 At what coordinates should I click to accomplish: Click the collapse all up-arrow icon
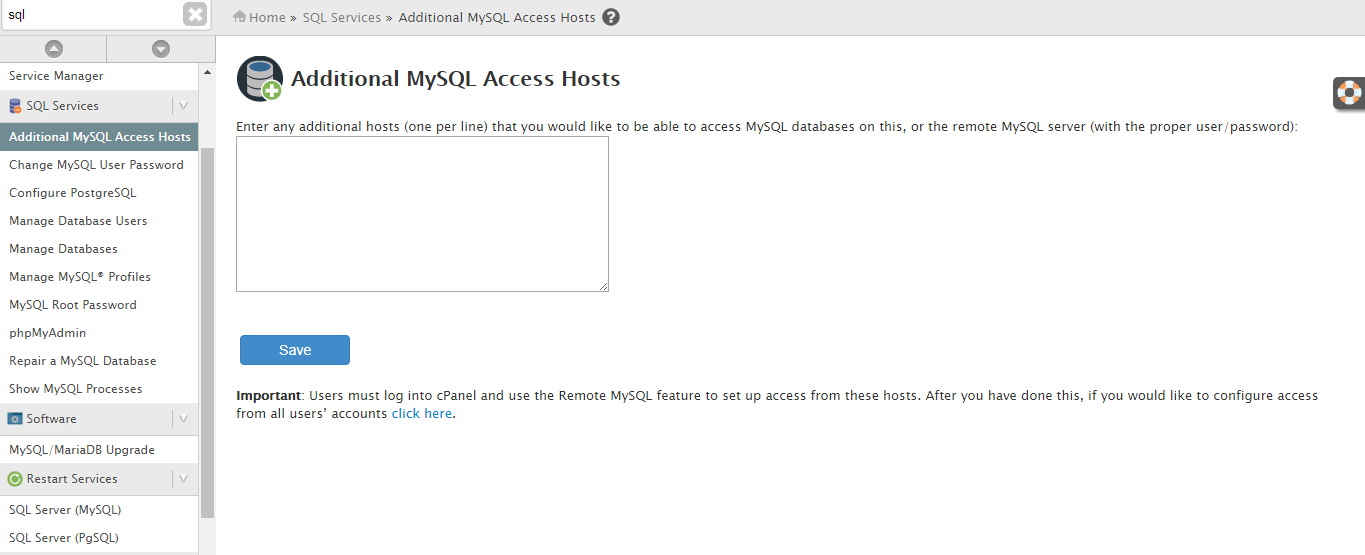(x=53, y=49)
